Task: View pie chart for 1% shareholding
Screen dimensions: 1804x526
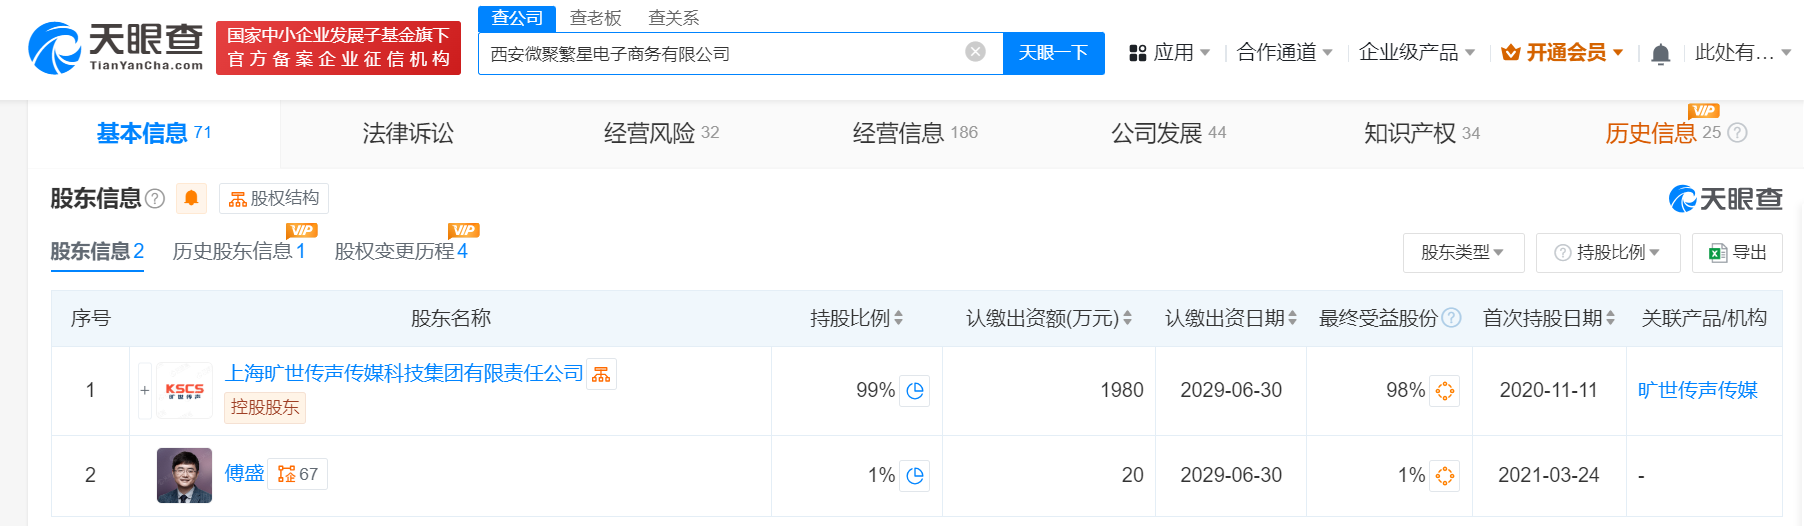Action: (915, 476)
